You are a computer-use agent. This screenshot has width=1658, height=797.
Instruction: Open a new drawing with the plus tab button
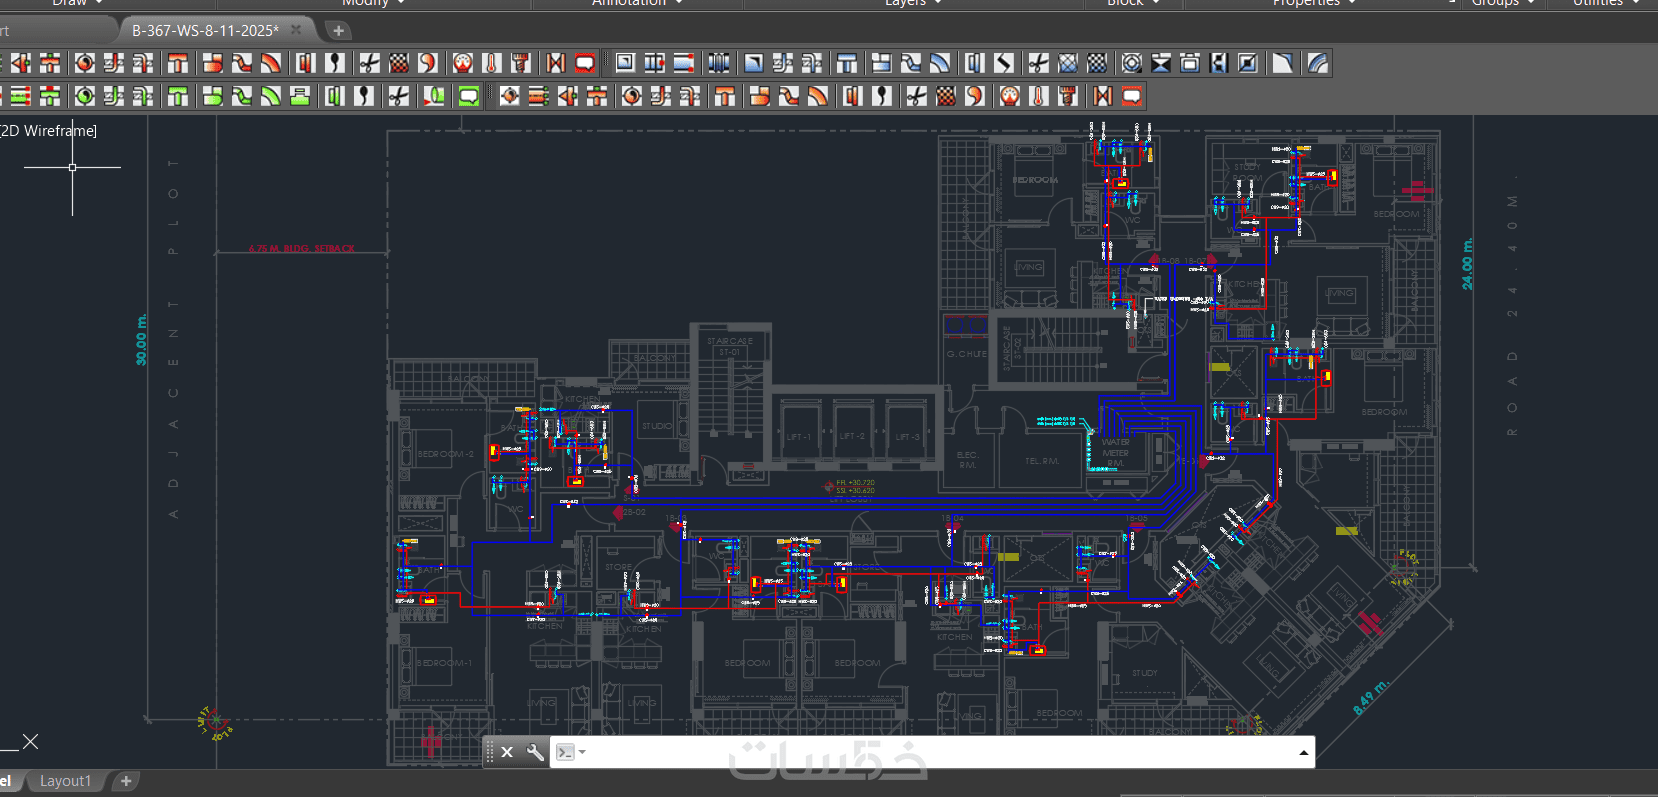pyautogui.click(x=338, y=30)
